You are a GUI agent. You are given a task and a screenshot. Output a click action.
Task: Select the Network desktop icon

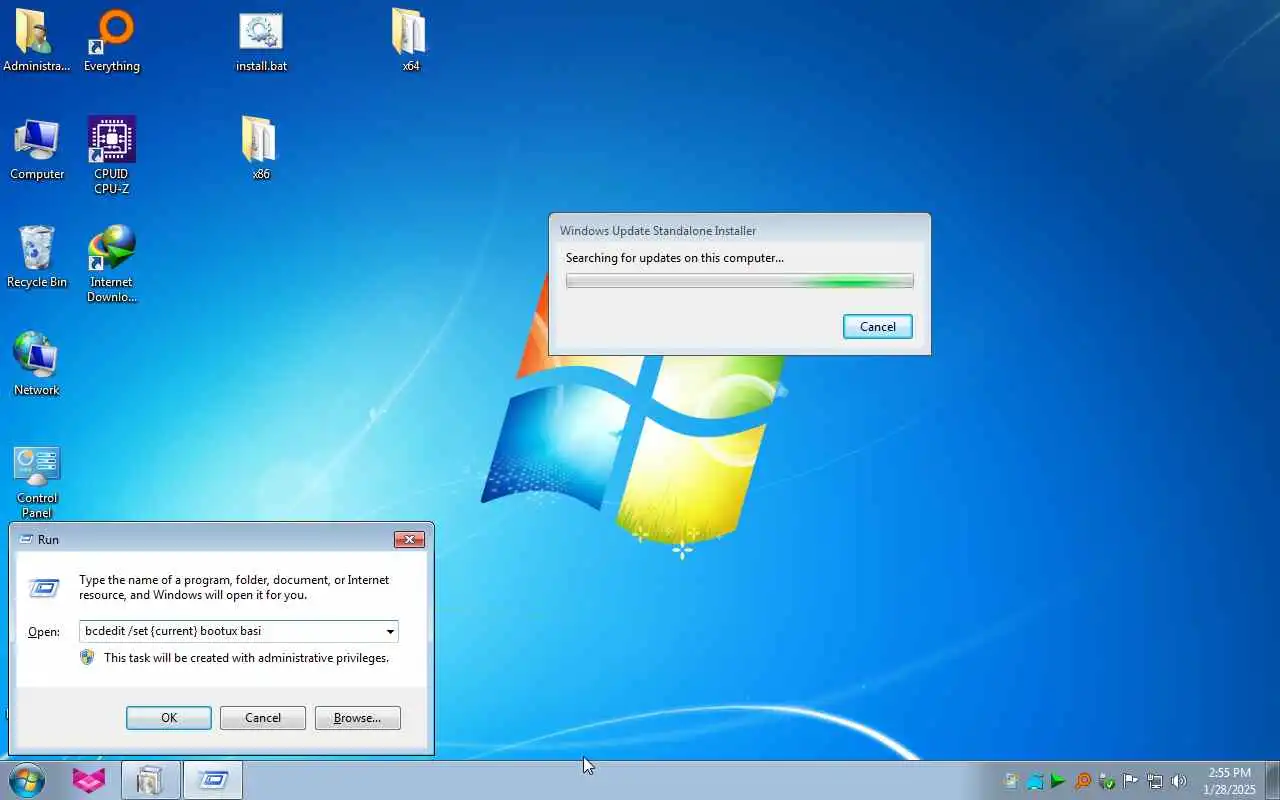coord(37,364)
